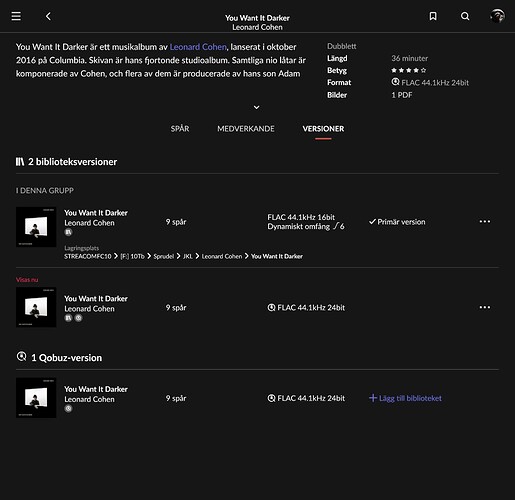Click the first rating star

[x=394, y=70]
